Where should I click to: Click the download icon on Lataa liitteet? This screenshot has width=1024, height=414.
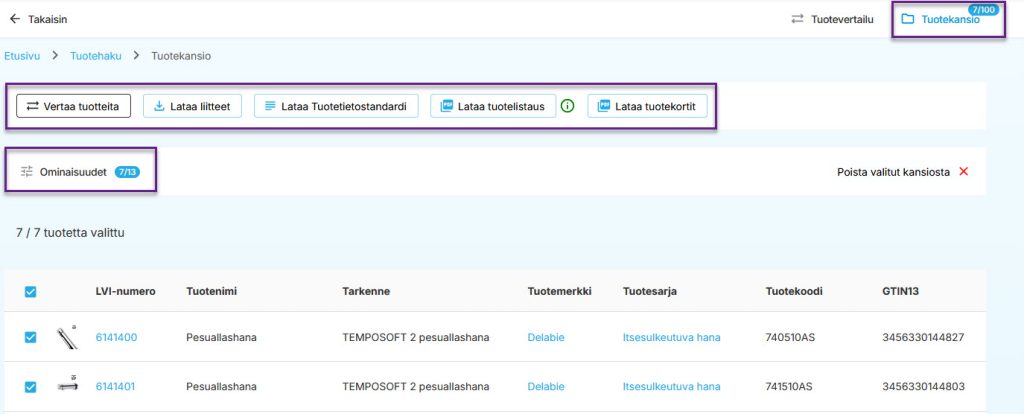(x=159, y=106)
